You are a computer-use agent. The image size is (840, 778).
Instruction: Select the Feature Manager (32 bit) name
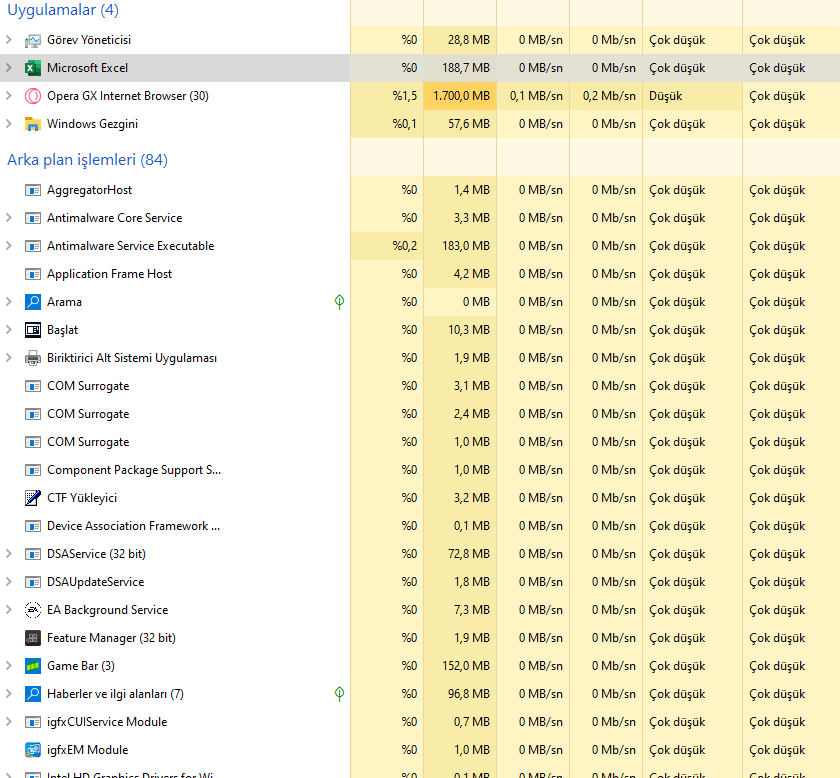point(111,638)
